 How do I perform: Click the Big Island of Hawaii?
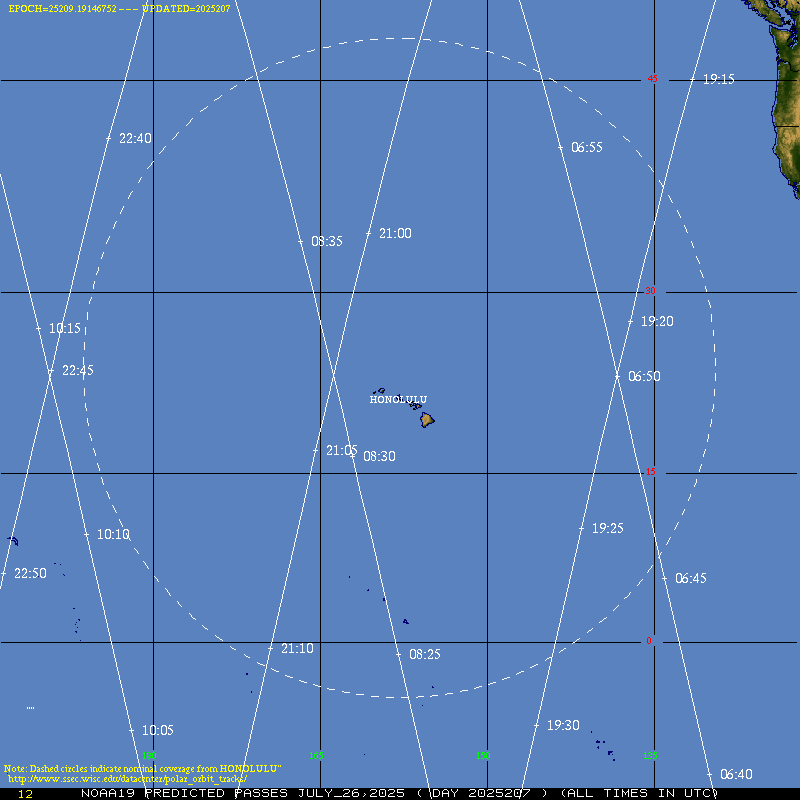(427, 420)
